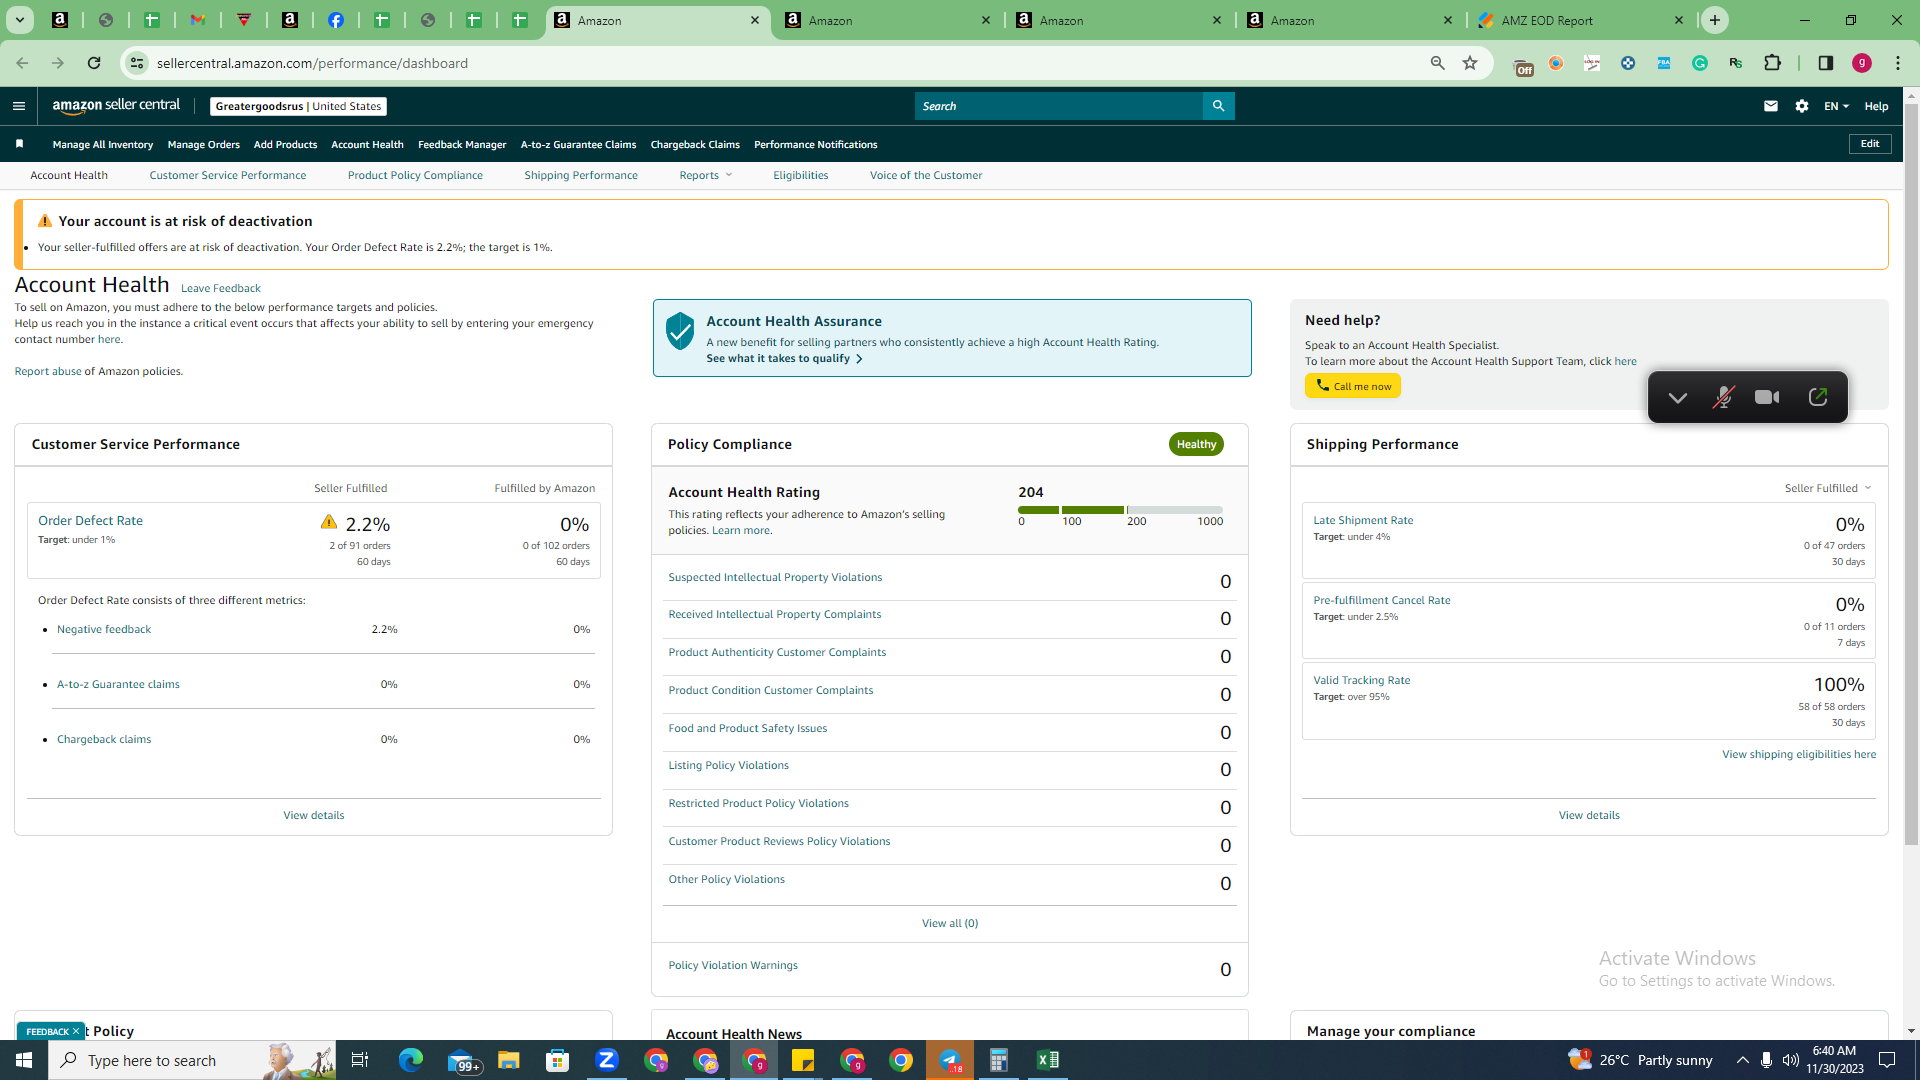Click the Windows Start button
The height and width of the screenshot is (1080, 1920).
(x=24, y=1060)
